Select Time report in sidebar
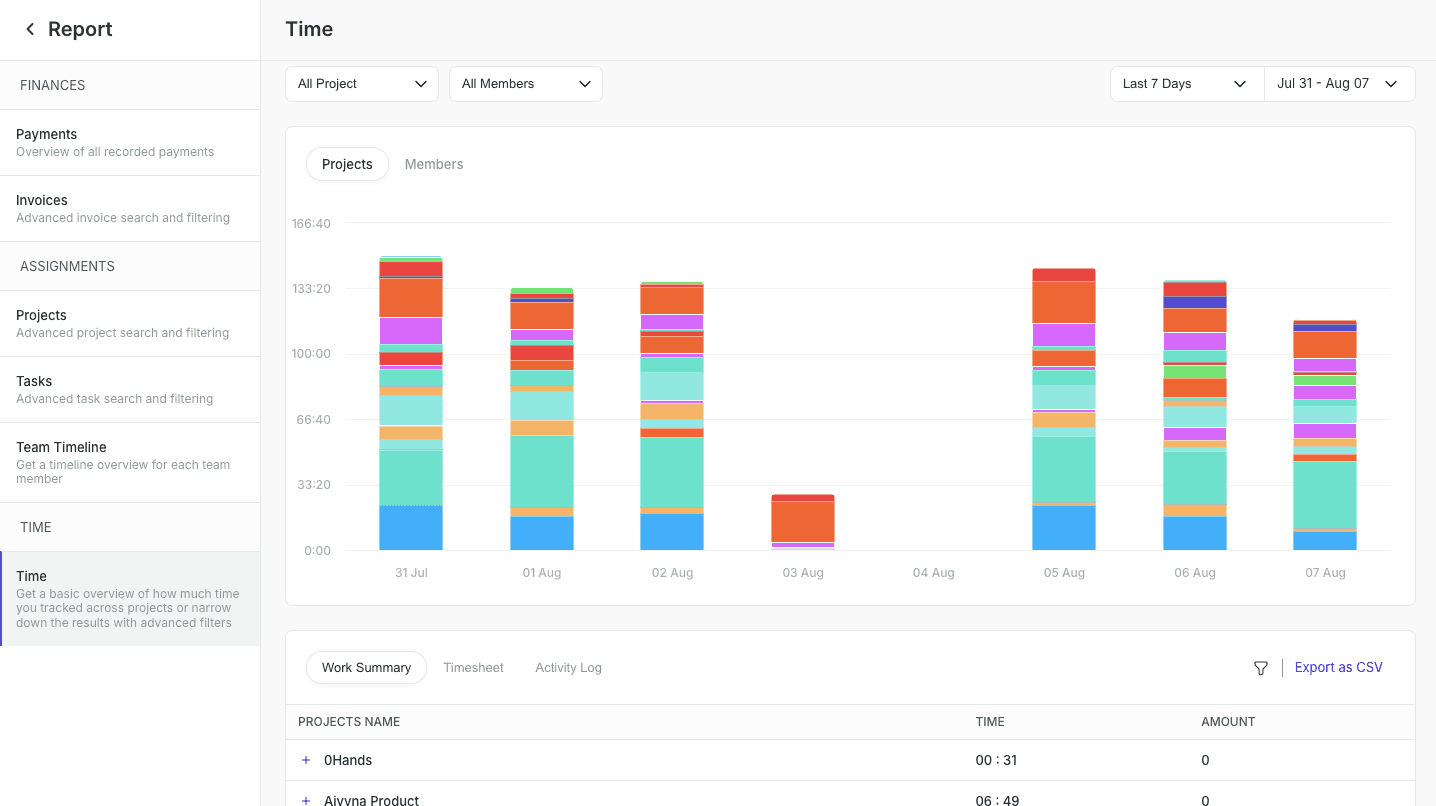Screen dimensions: 1436x806 tap(130, 598)
